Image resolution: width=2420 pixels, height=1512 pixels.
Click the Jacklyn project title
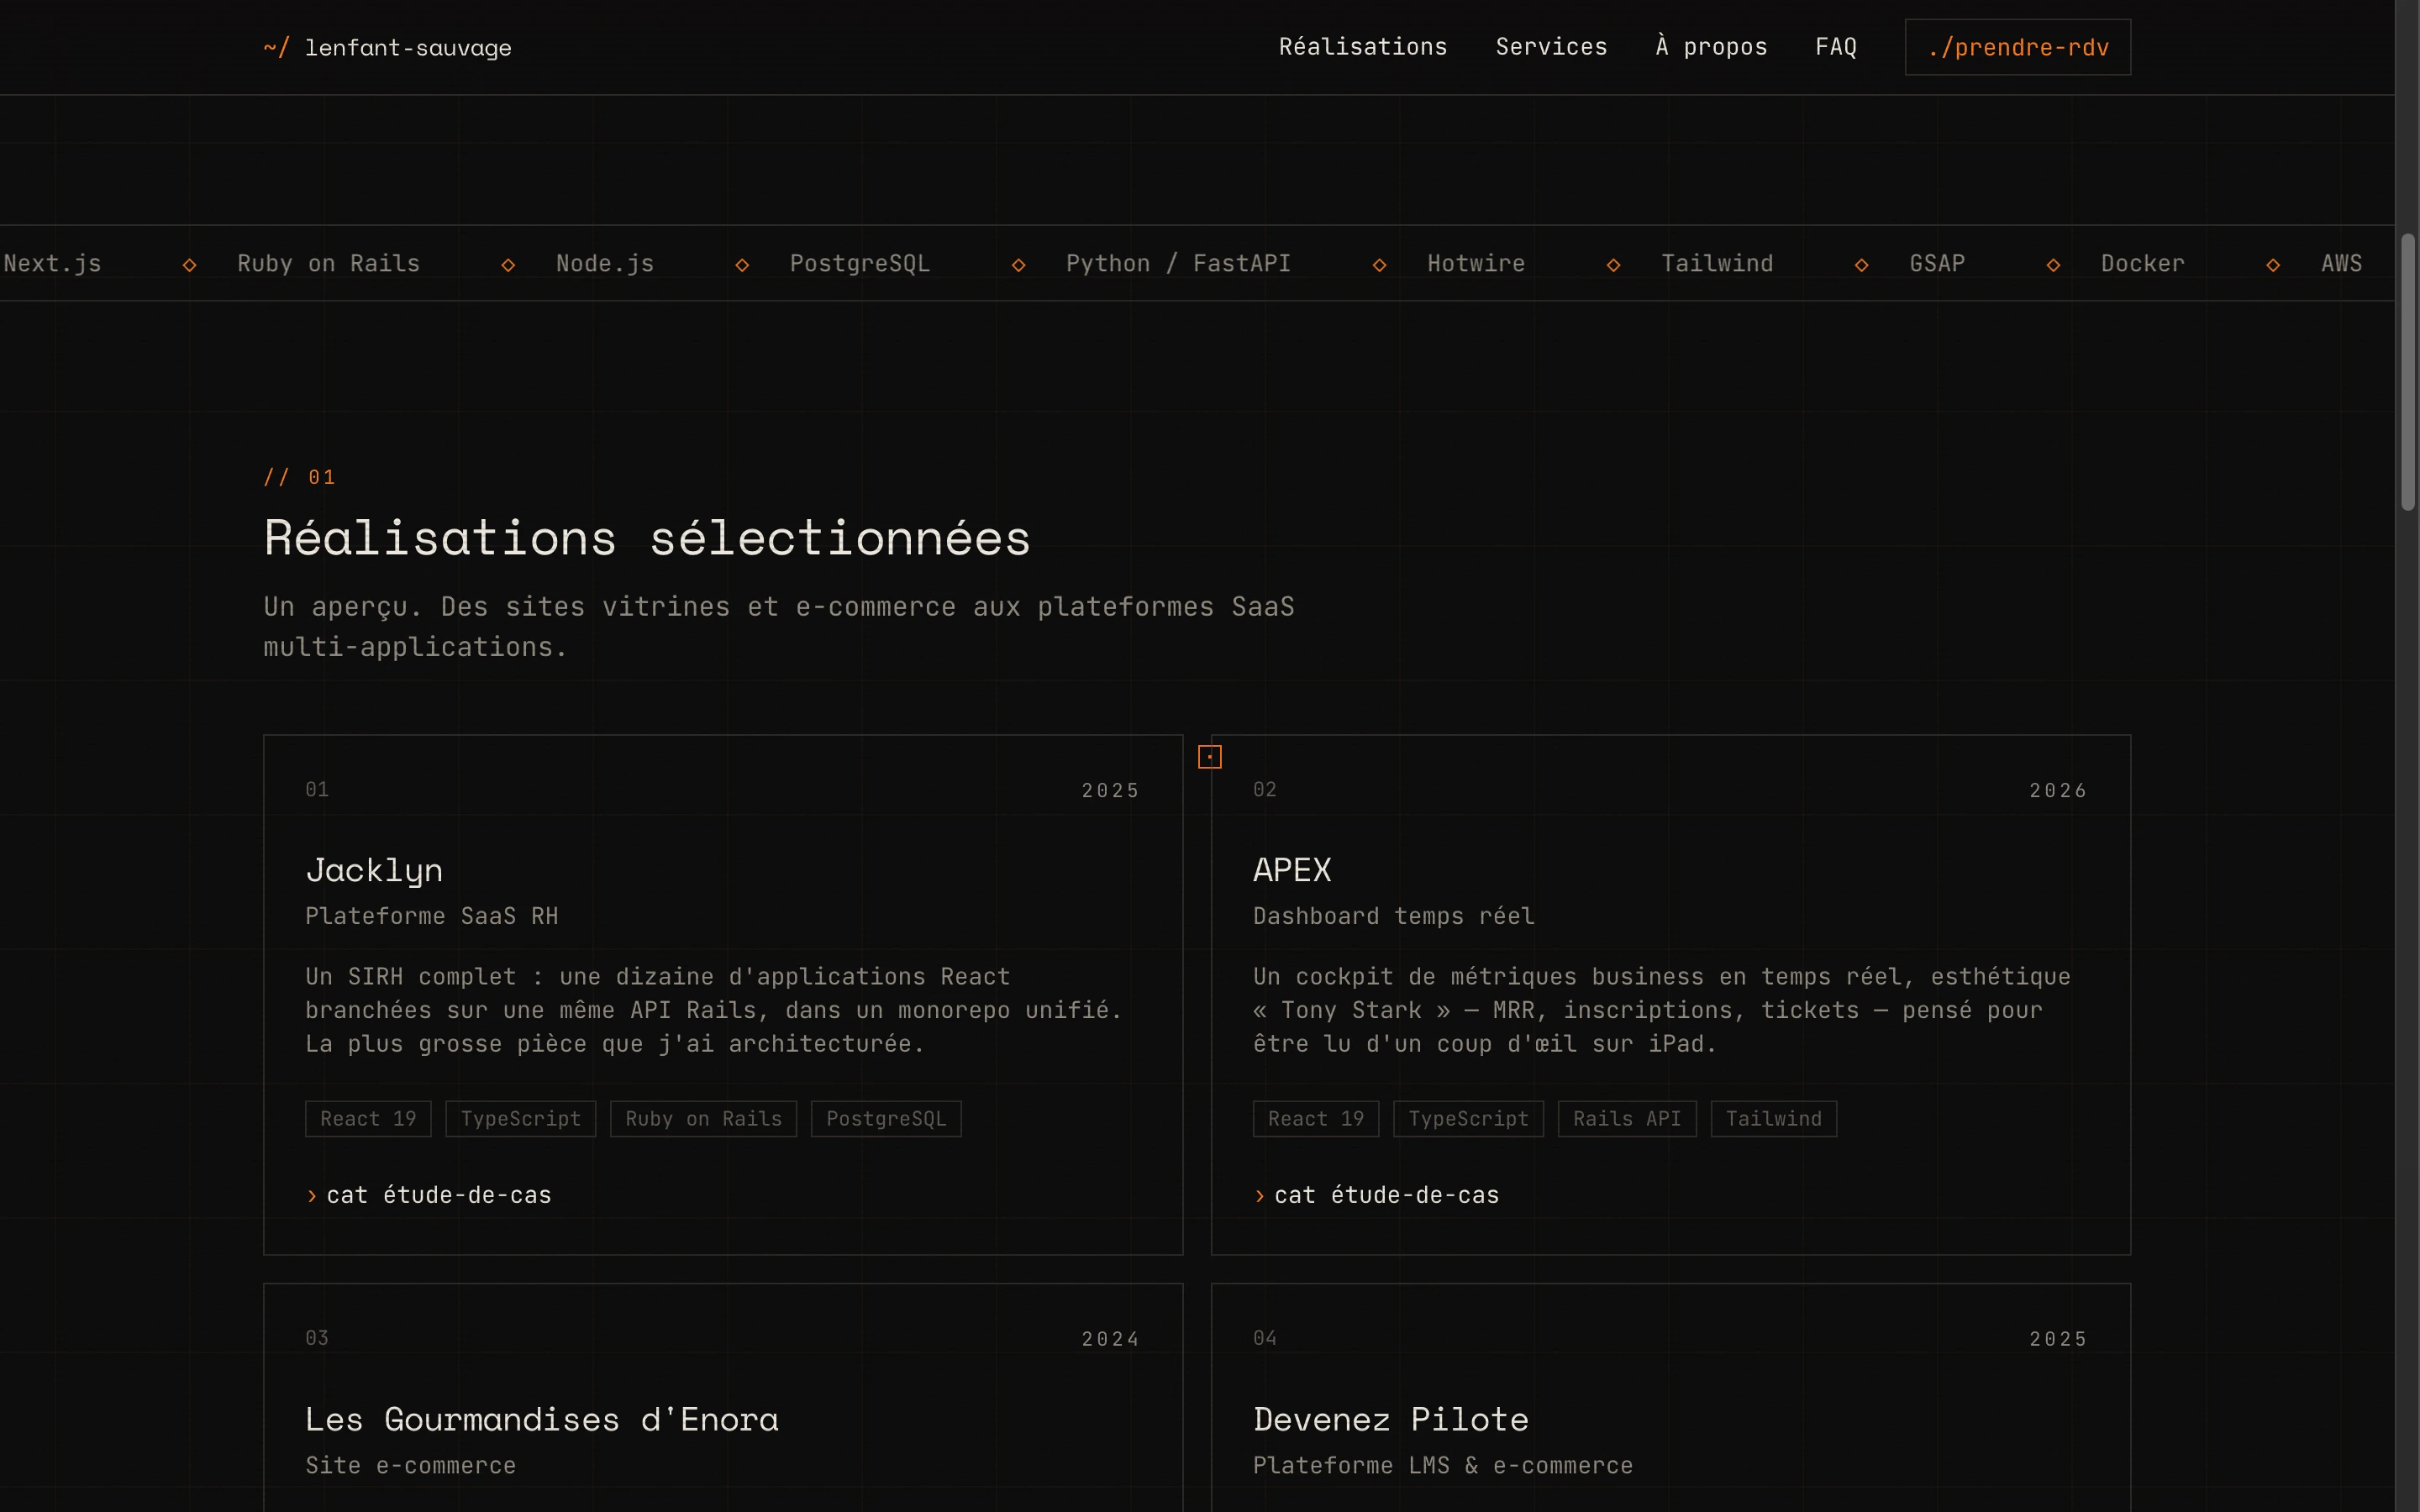(374, 871)
